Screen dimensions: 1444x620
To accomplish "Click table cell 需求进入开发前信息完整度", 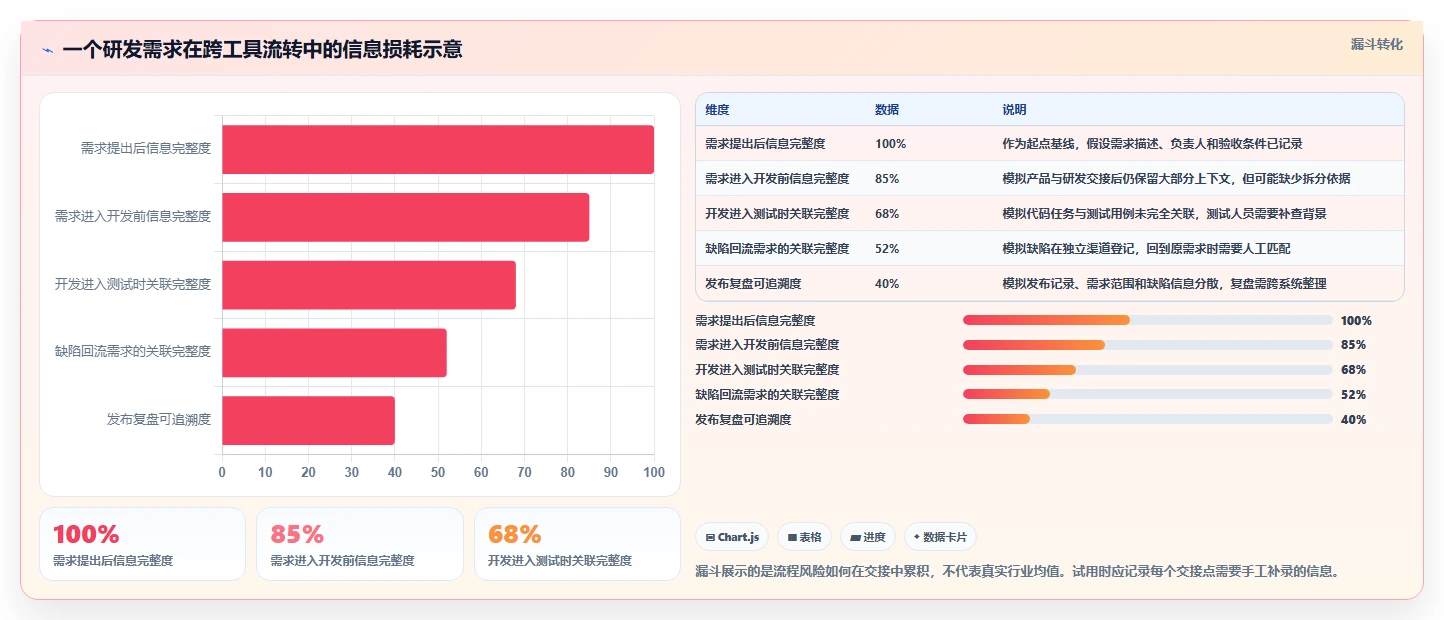I will pos(777,179).
